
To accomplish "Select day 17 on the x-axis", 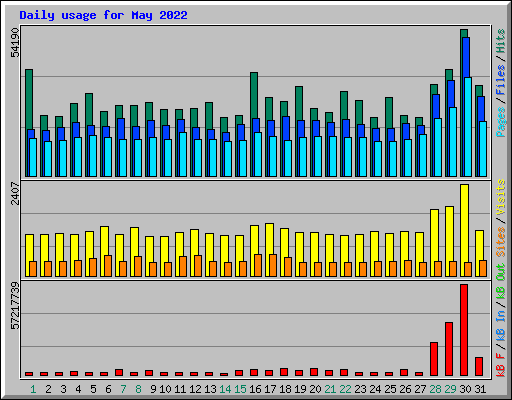I will point(270,389).
